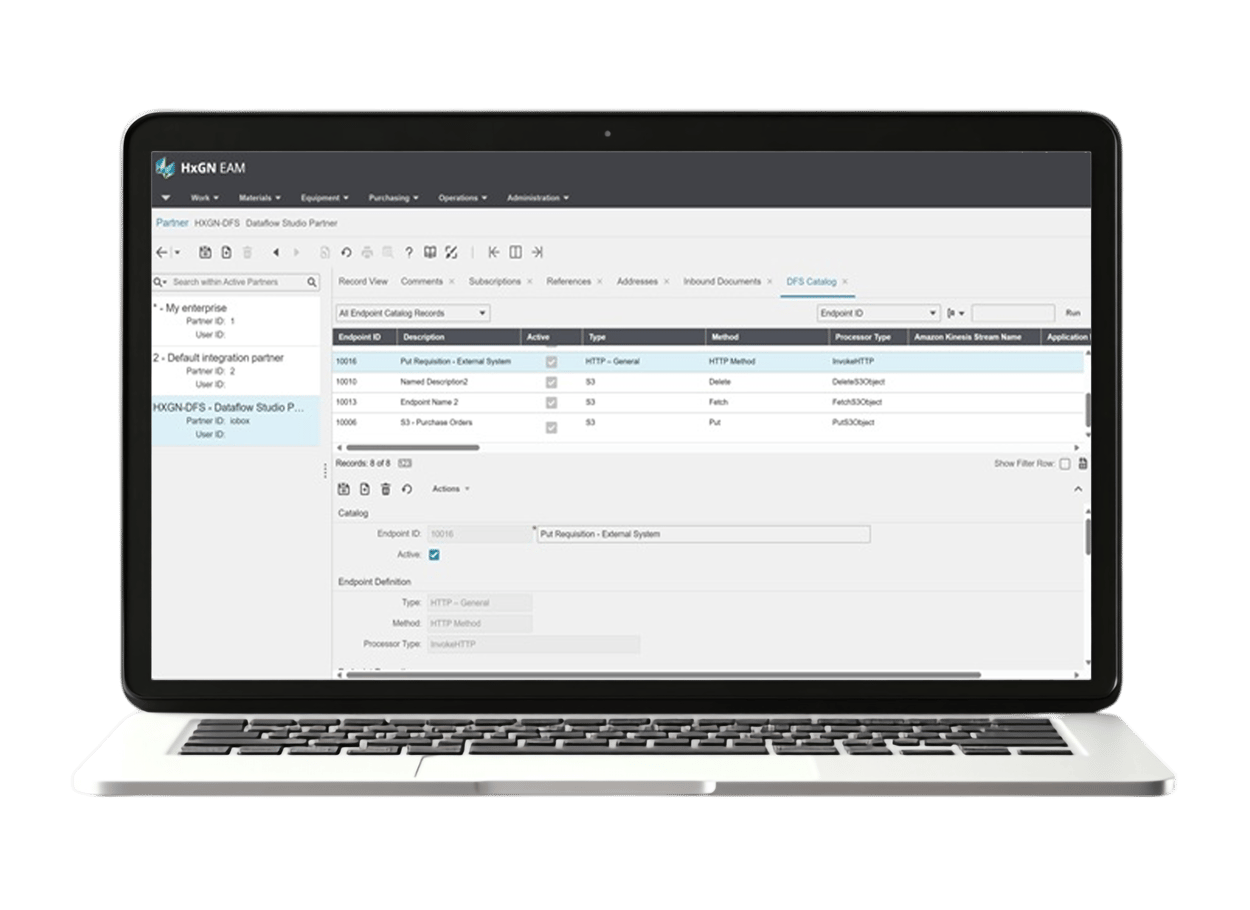The width and height of the screenshot is (1250, 910).
Task: Open the Actions menu in the detail pane
Action: click(447, 489)
